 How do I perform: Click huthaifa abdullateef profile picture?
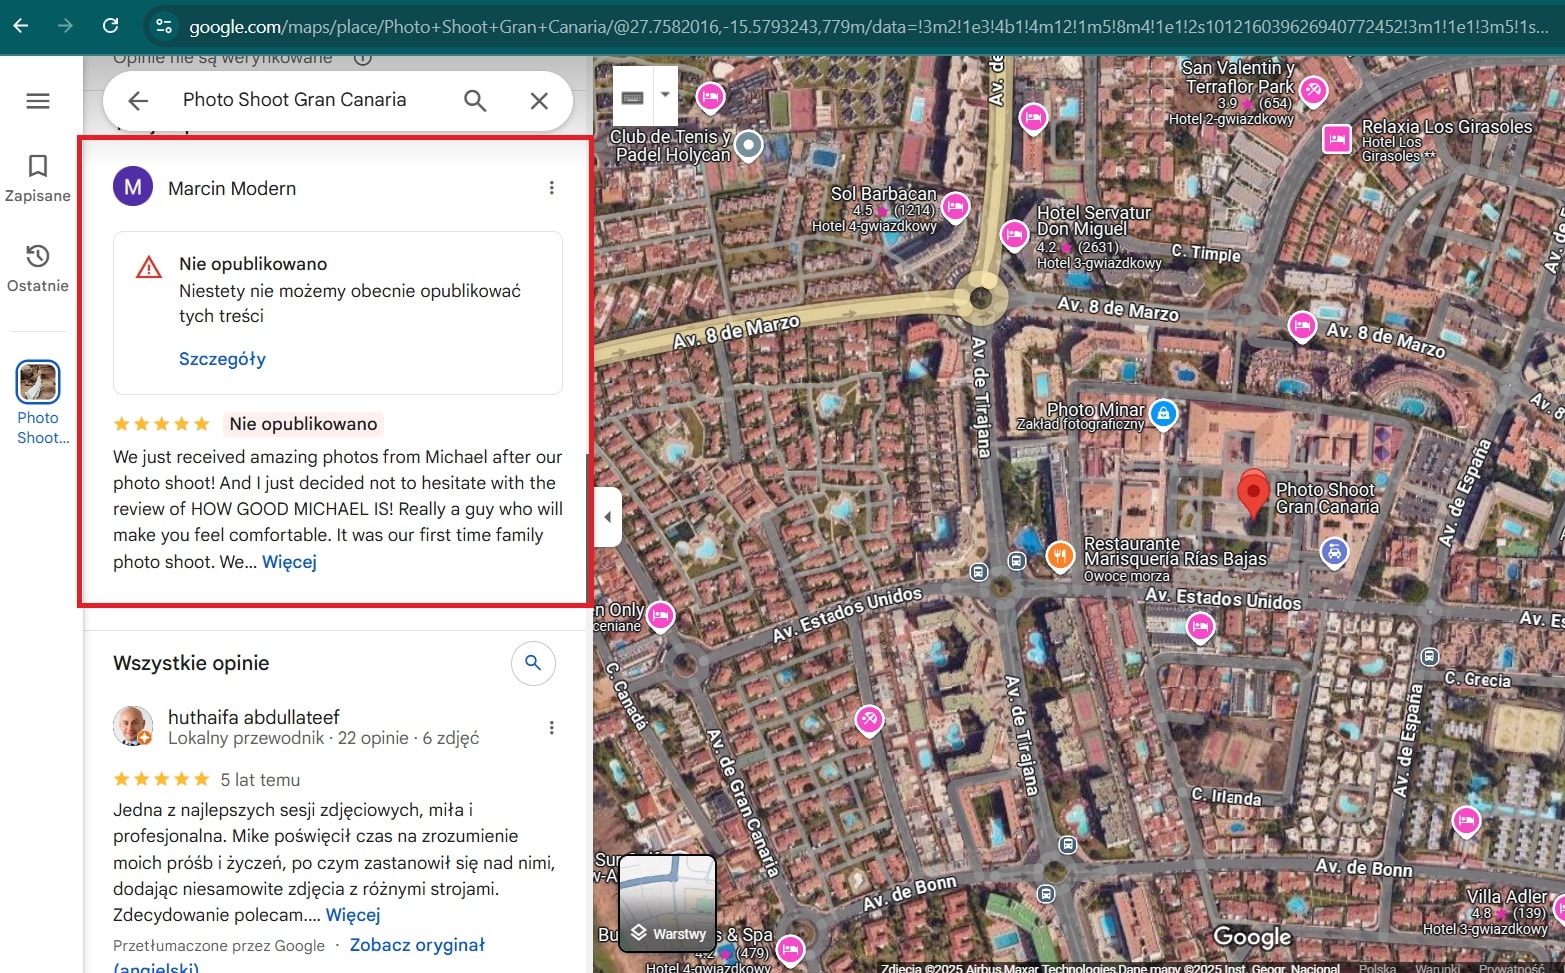[133, 726]
